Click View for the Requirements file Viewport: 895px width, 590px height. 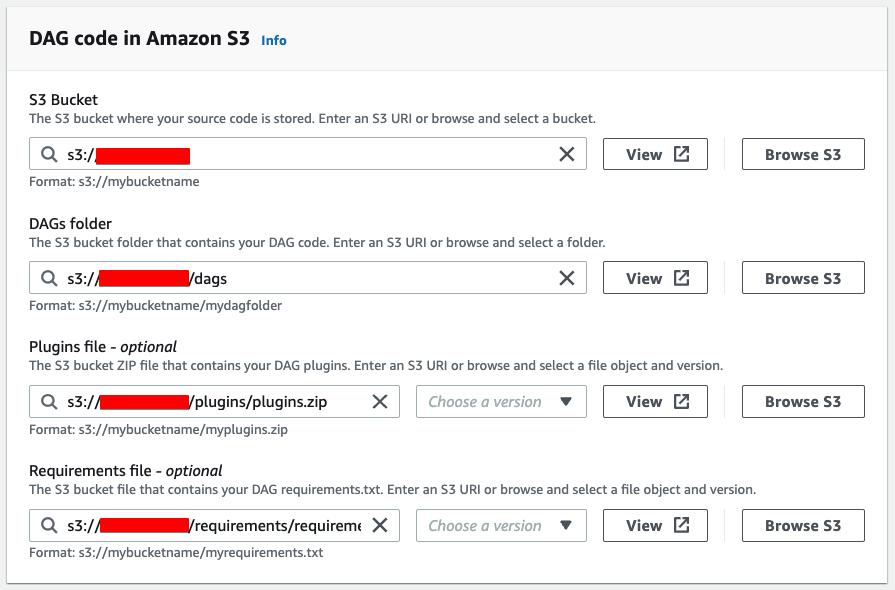[x=655, y=525]
